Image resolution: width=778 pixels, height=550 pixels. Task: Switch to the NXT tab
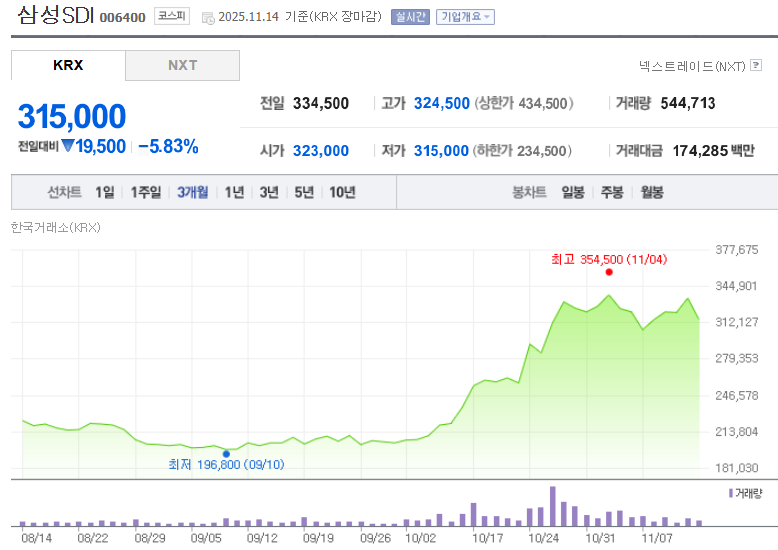(183, 65)
